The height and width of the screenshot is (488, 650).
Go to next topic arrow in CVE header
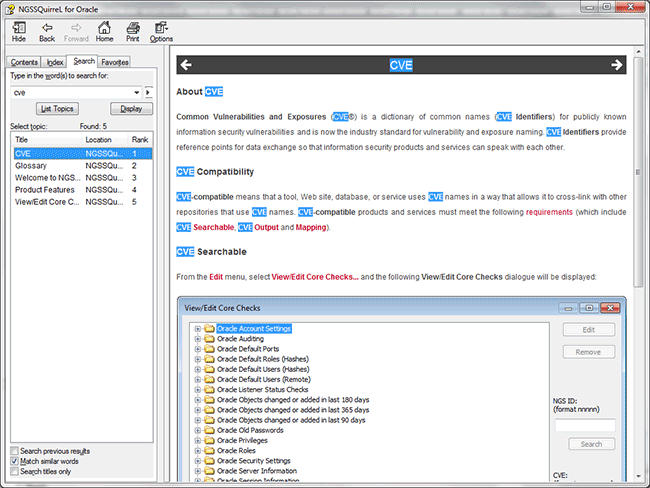pyautogui.click(x=616, y=65)
